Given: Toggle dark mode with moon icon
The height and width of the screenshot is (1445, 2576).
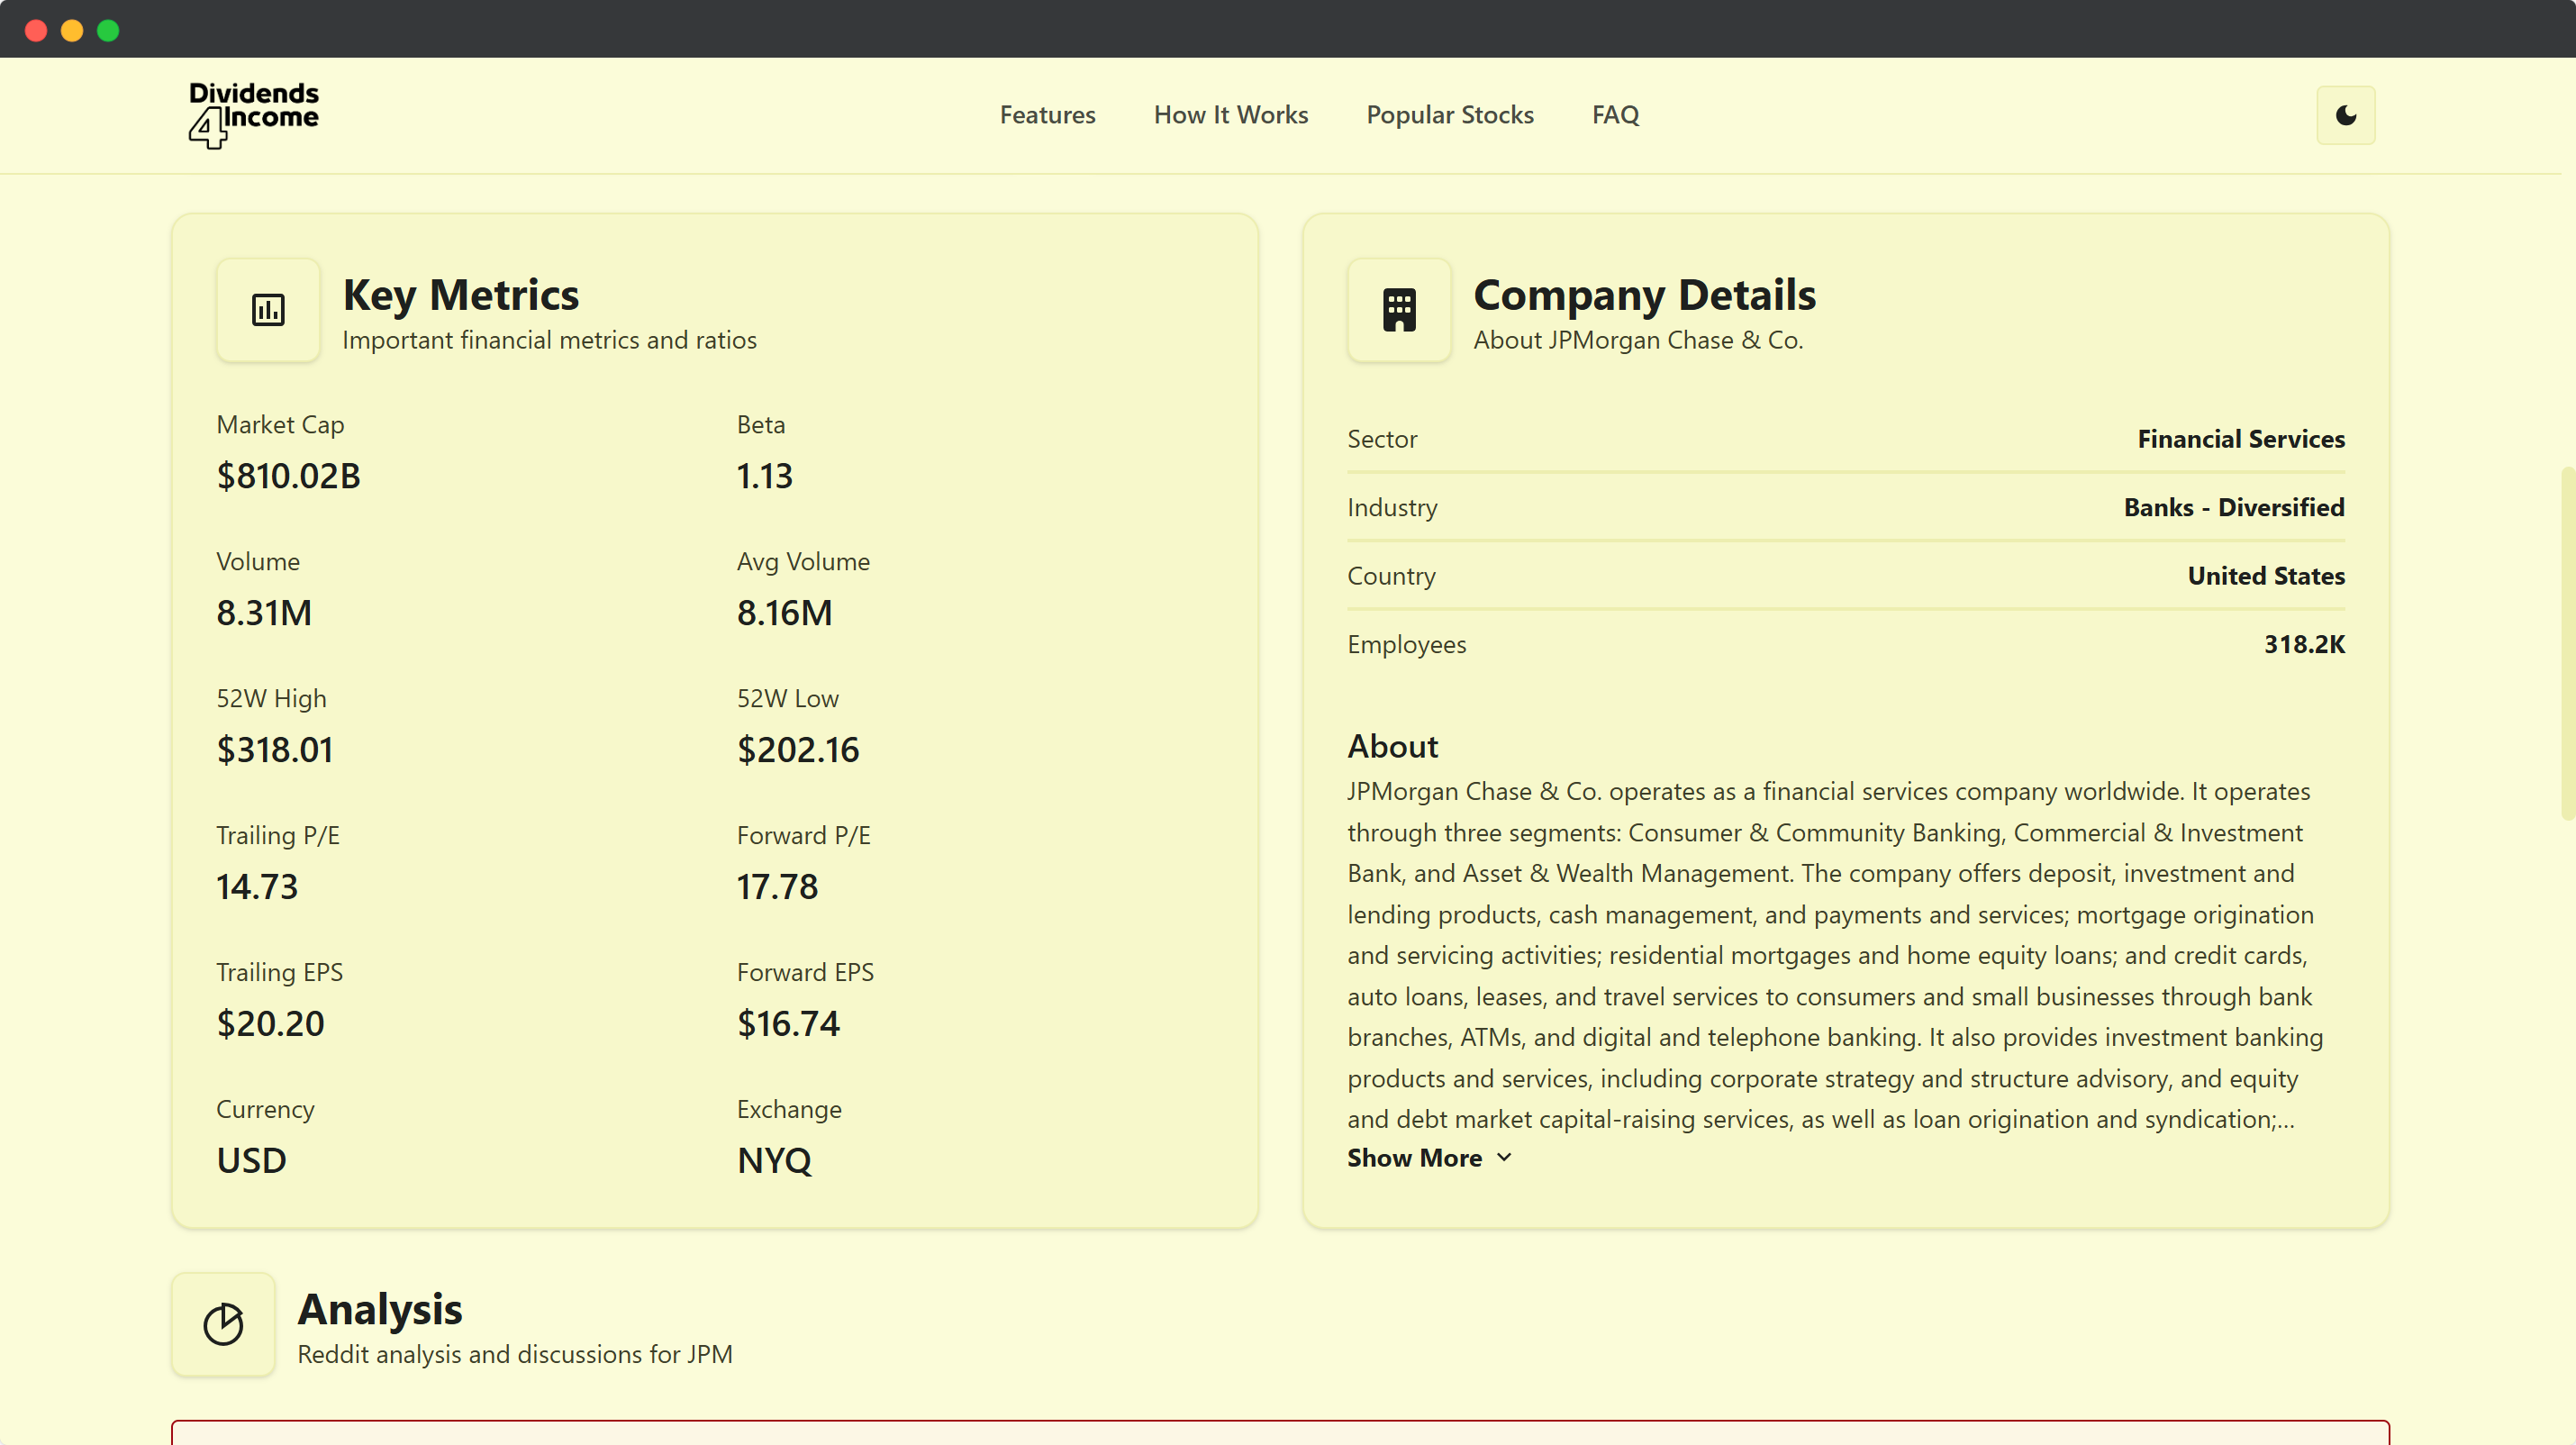Looking at the screenshot, I should [x=2345, y=115].
